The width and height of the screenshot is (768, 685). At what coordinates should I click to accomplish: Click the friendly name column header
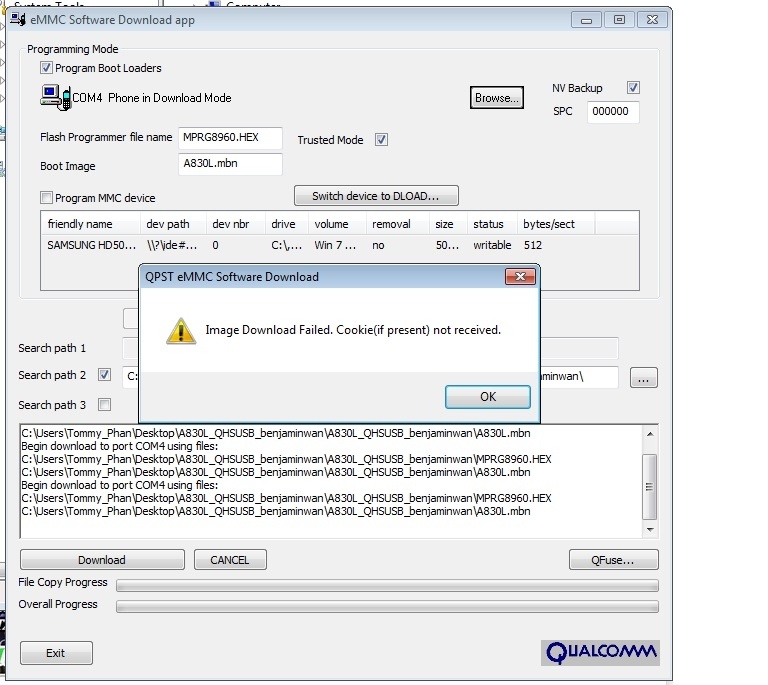[91, 224]
